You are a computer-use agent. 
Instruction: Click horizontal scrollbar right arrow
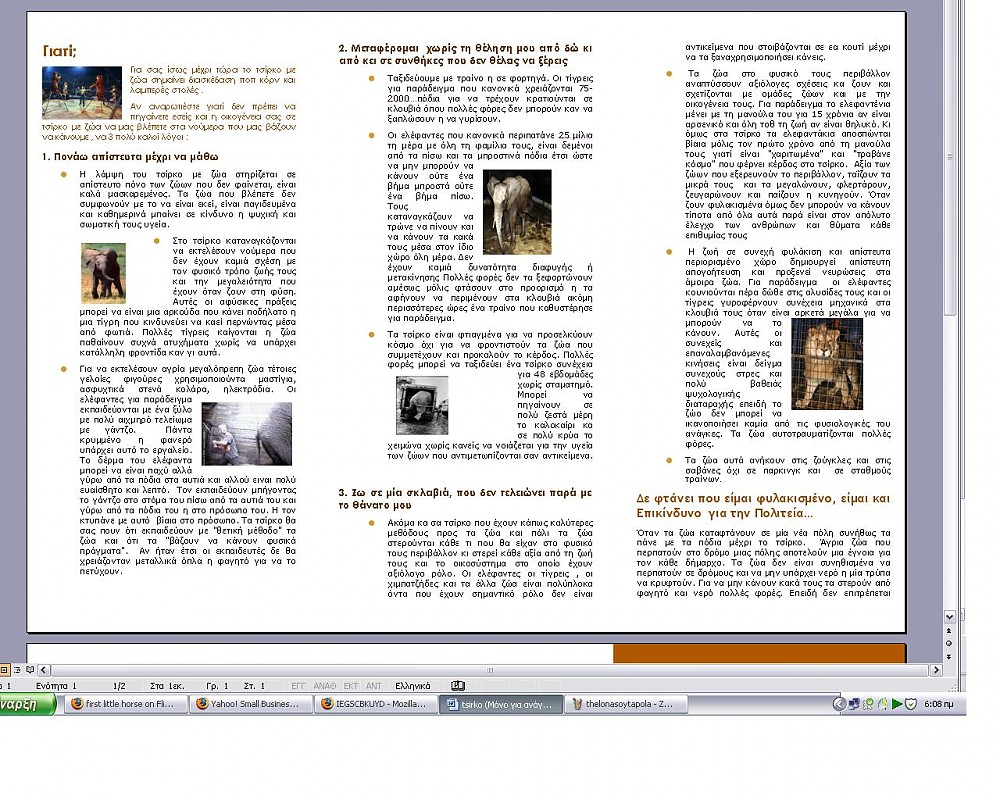(x=936, y=670)
